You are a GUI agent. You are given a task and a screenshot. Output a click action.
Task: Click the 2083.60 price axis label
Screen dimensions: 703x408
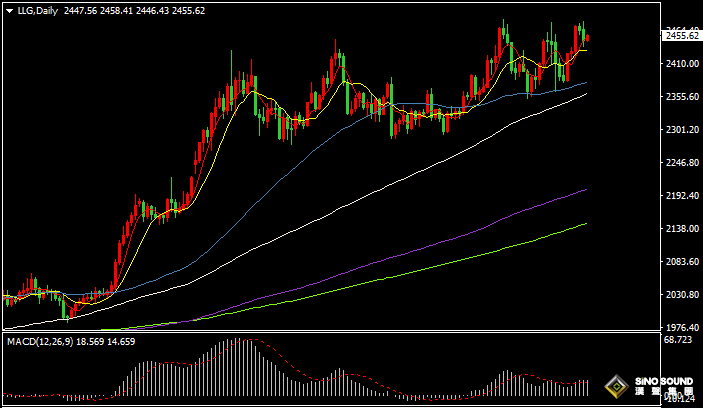click(679, 262)
